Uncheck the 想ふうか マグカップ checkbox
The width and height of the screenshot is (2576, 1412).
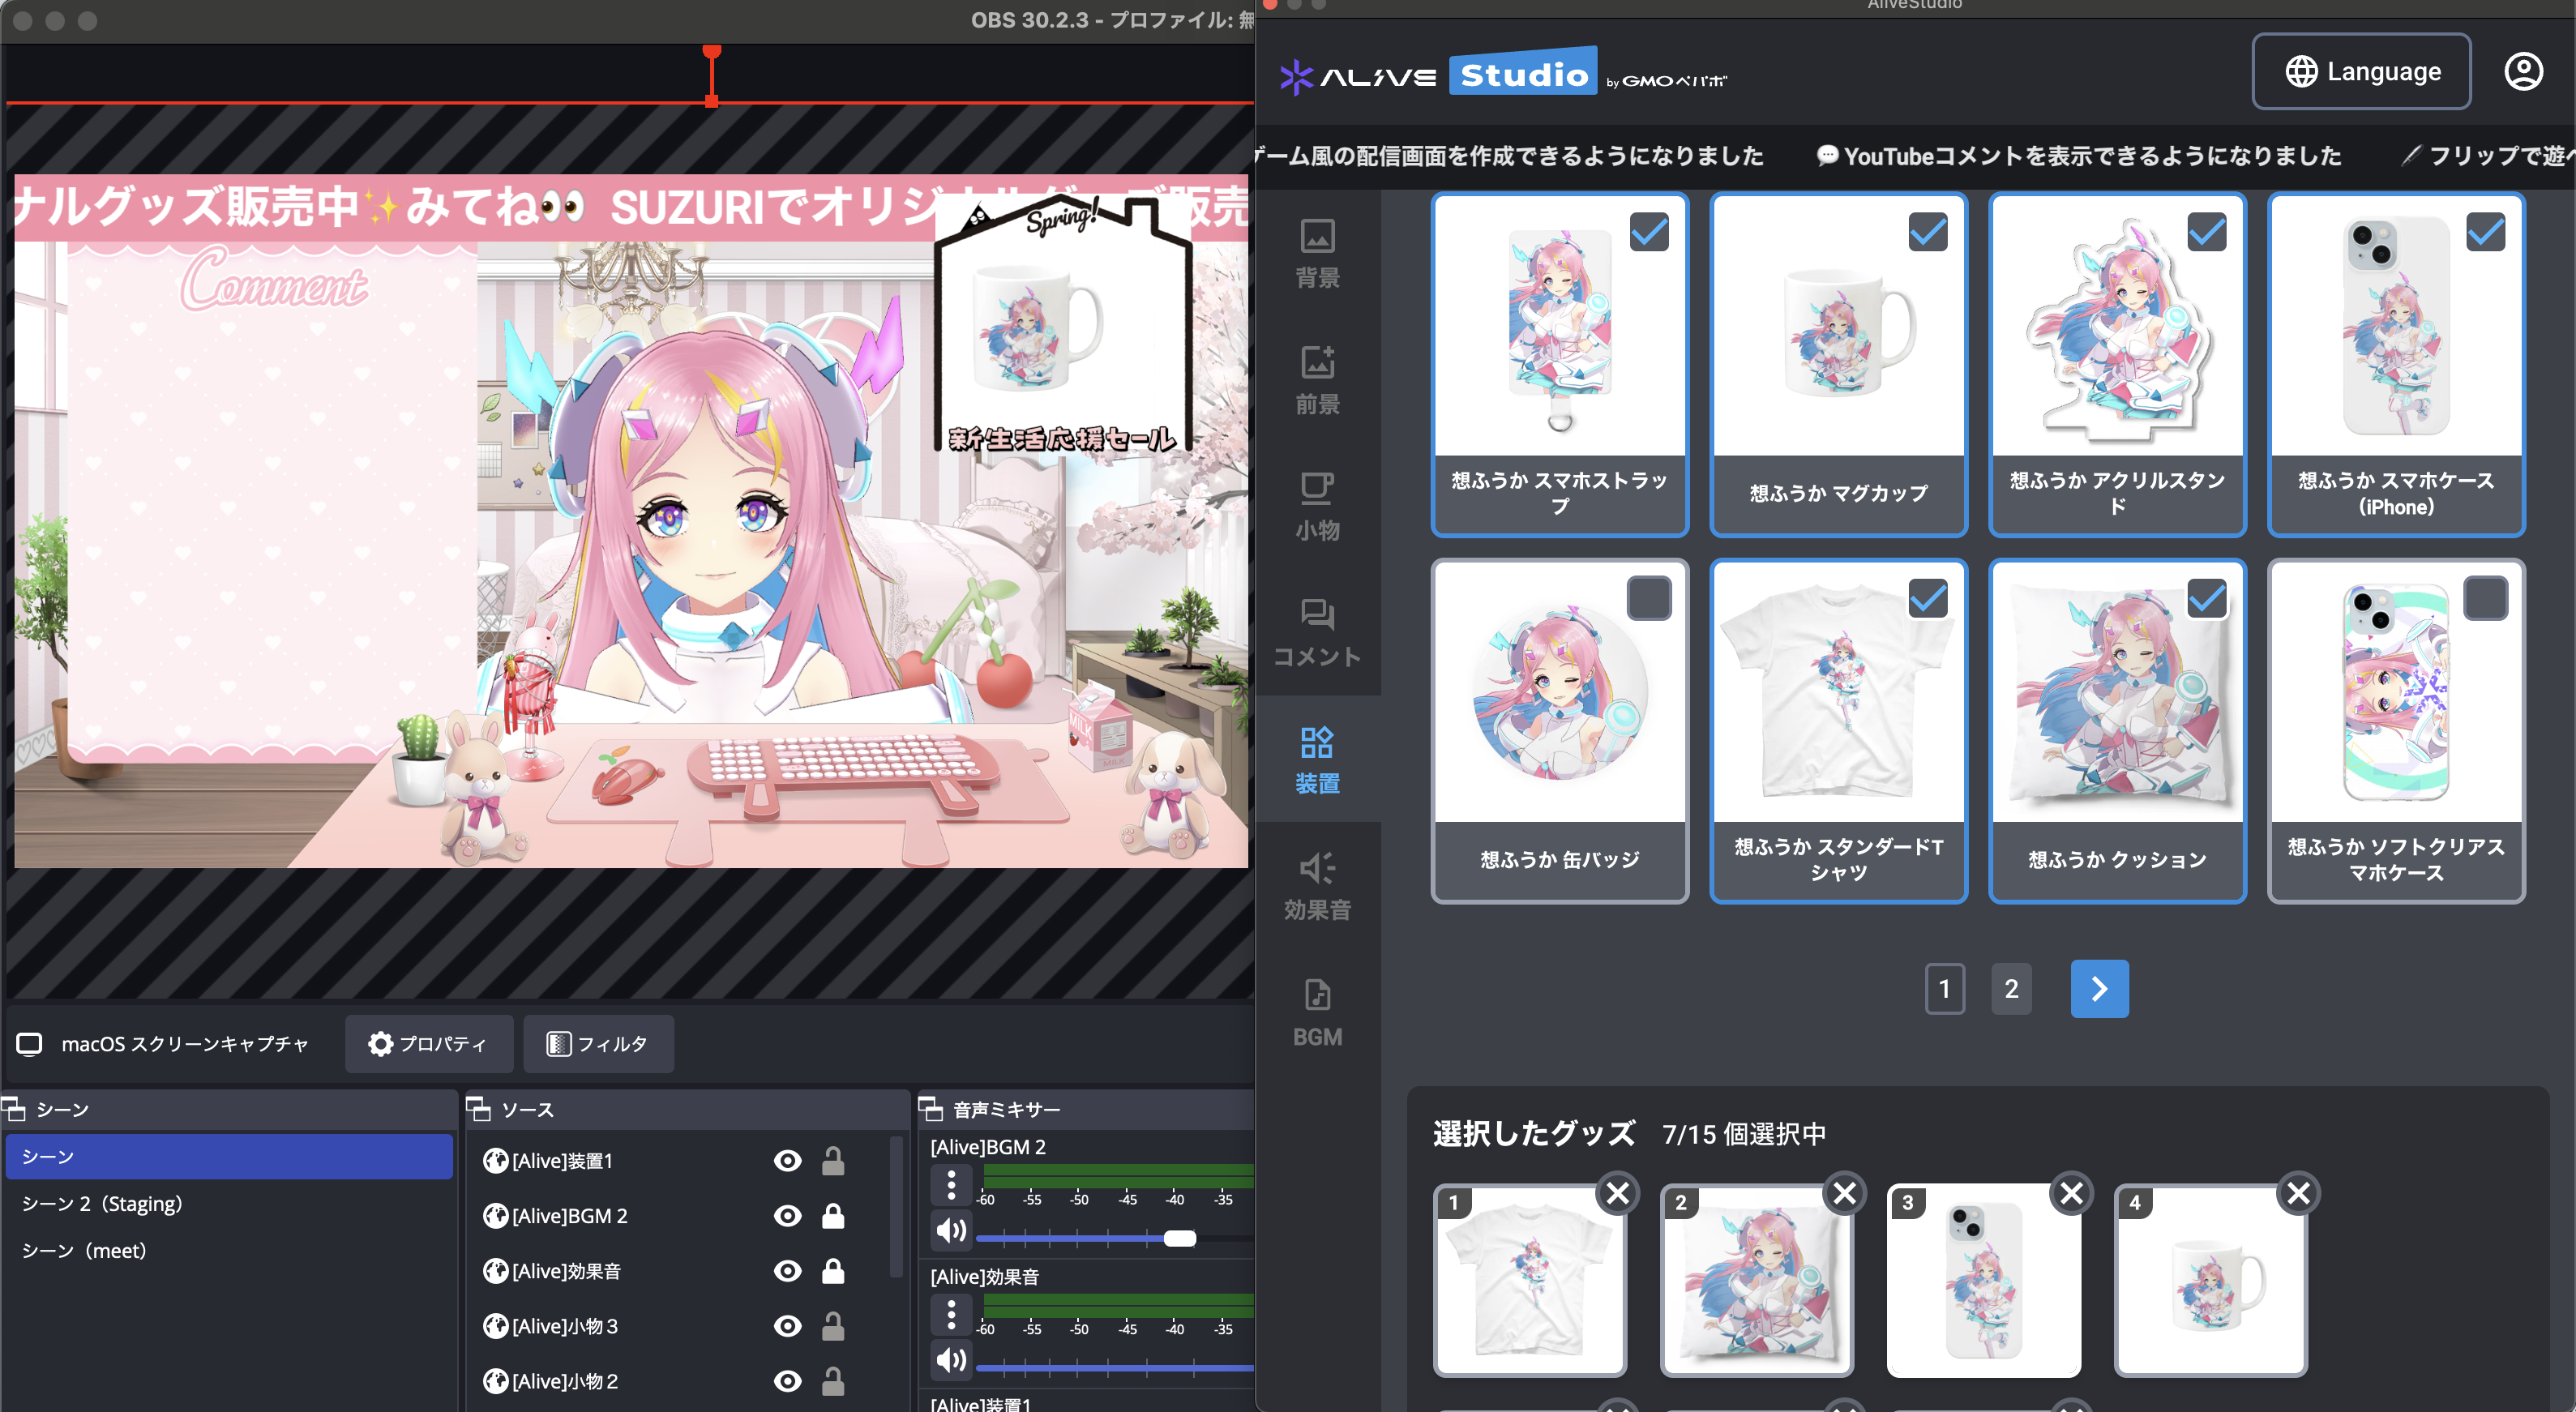pos(1927,233)
